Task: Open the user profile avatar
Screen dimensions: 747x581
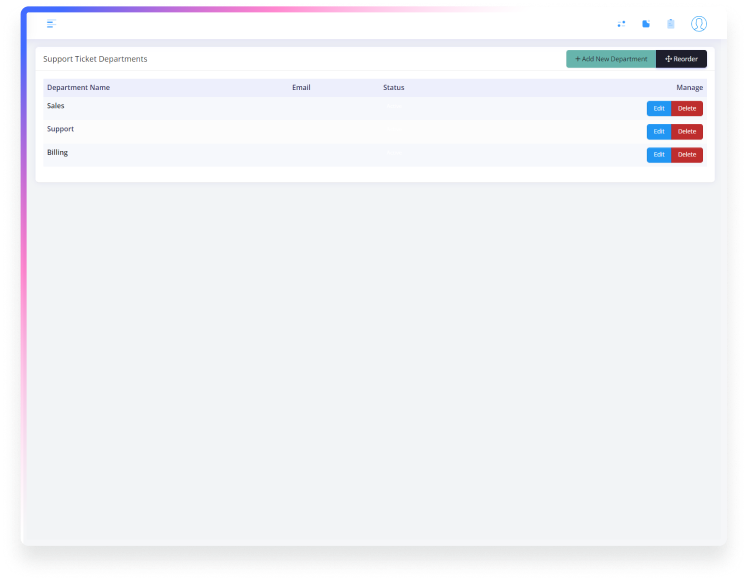Action: [699, 23]
